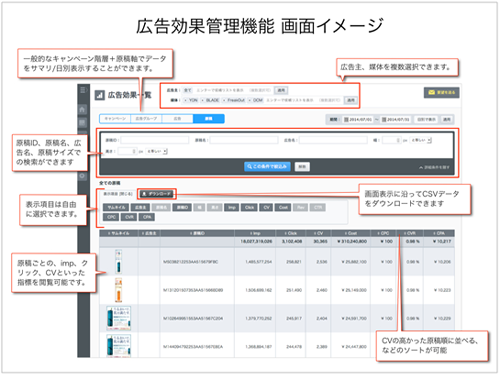Switch to the 広告 tab

point(177,119)
